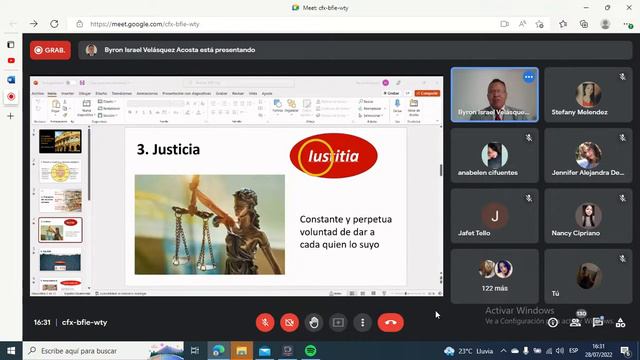640x360 pixels.
Task: Reload the Meet page
Action: [54, 24]
